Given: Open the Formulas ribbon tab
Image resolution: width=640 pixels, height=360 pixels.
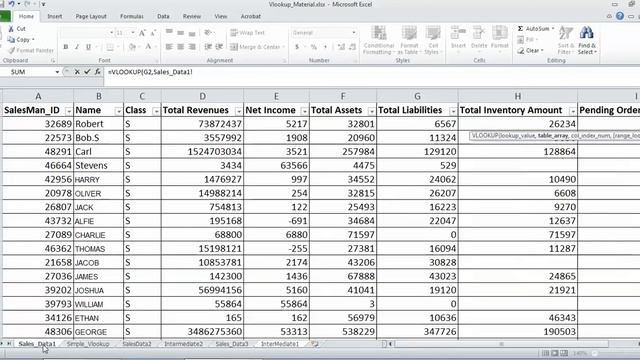Looking at the screenshot, I should 132,16.
